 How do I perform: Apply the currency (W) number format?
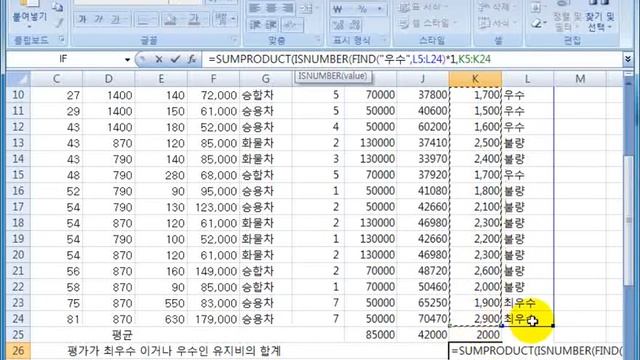tap(338, 9)
